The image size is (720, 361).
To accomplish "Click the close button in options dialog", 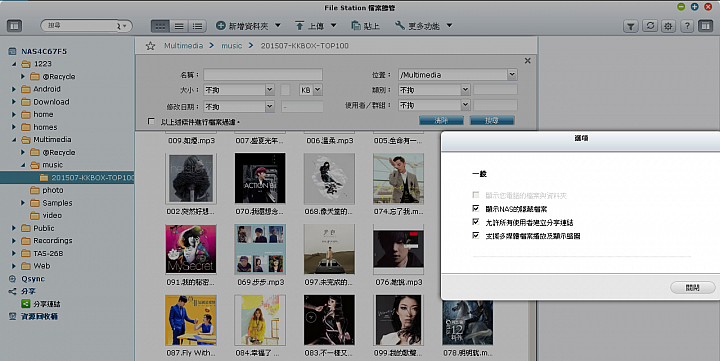I will pyautogui.click(x=692, y=288).
